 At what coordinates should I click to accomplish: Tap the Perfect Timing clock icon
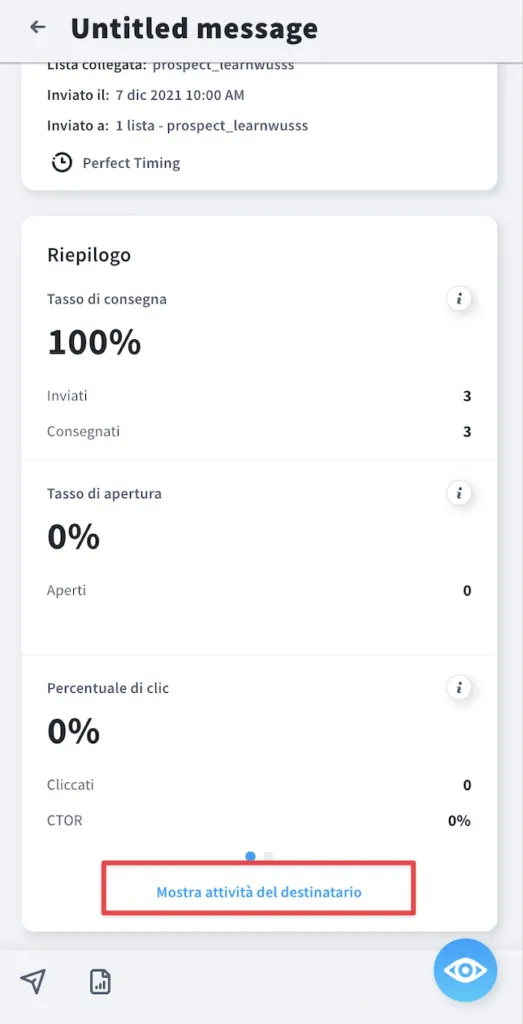click(x=62, y=163)
